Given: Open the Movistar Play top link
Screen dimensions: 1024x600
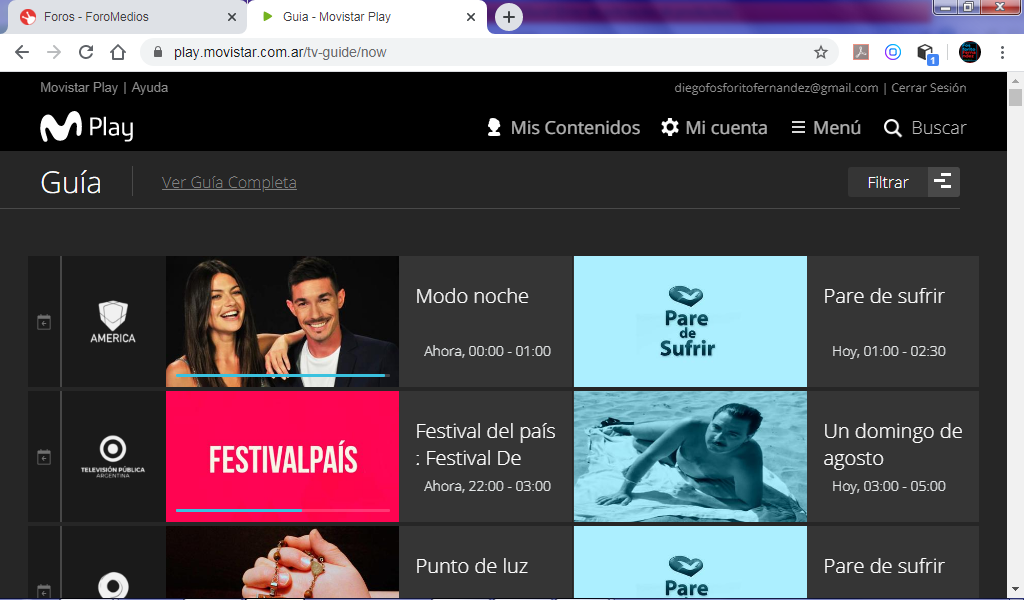Looking at the screenshot, I should (x=79, y=87).
